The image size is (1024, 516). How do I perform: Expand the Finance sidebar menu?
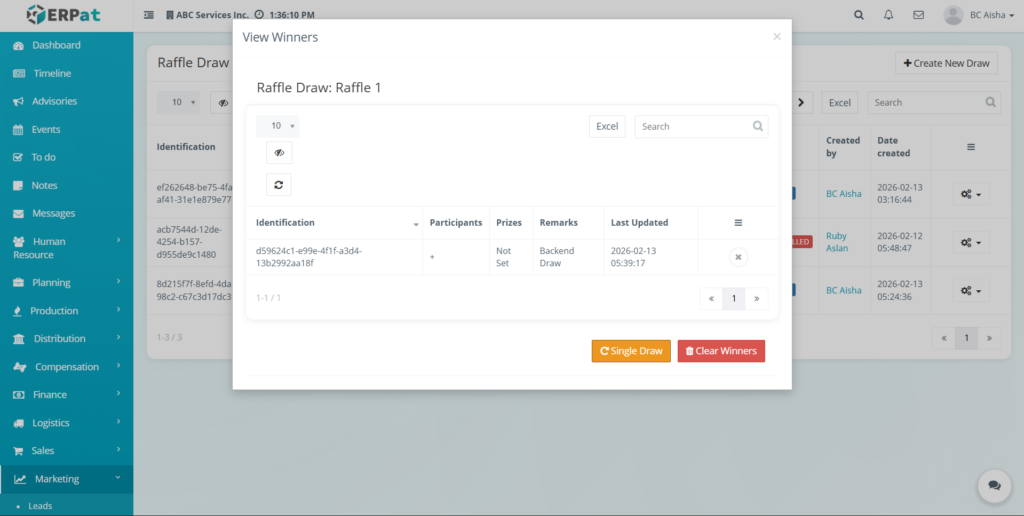click(66, 395)
